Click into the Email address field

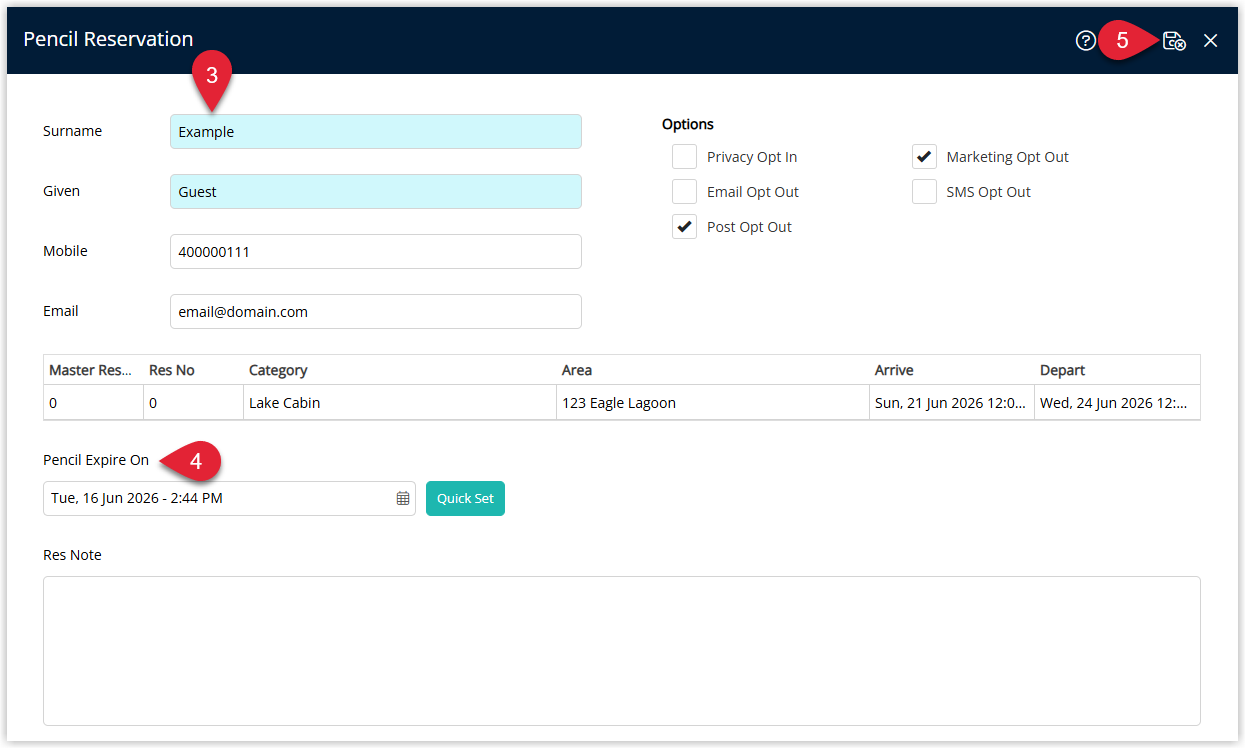tap(376, 312)
